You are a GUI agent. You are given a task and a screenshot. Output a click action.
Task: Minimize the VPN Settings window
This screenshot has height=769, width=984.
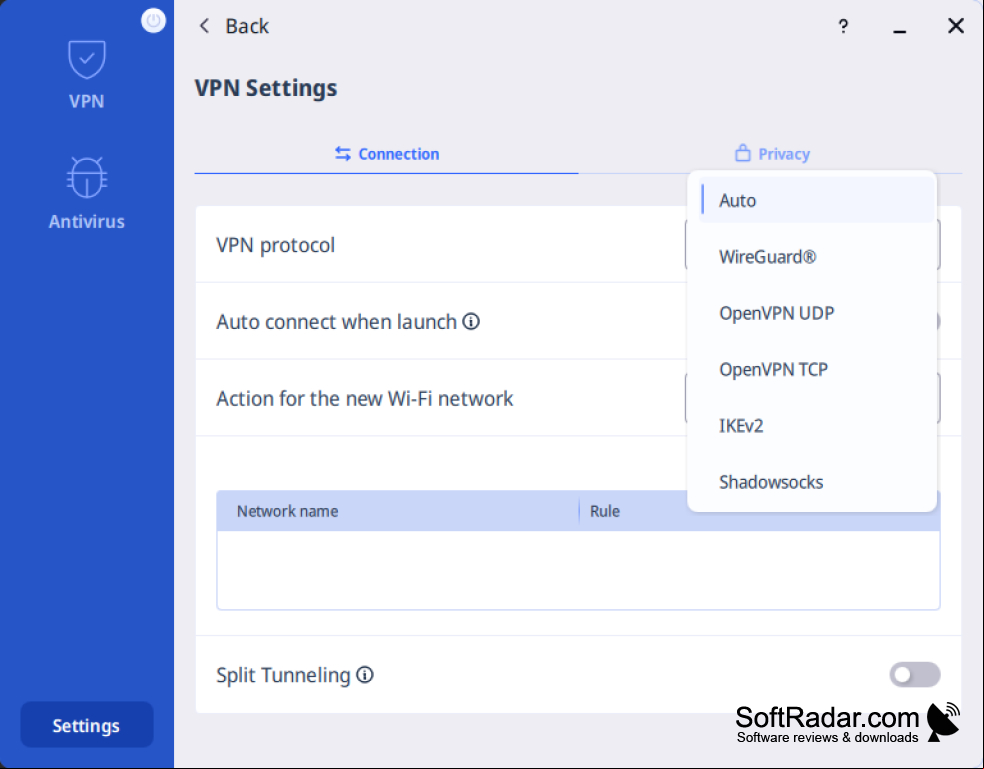[900, 30]
